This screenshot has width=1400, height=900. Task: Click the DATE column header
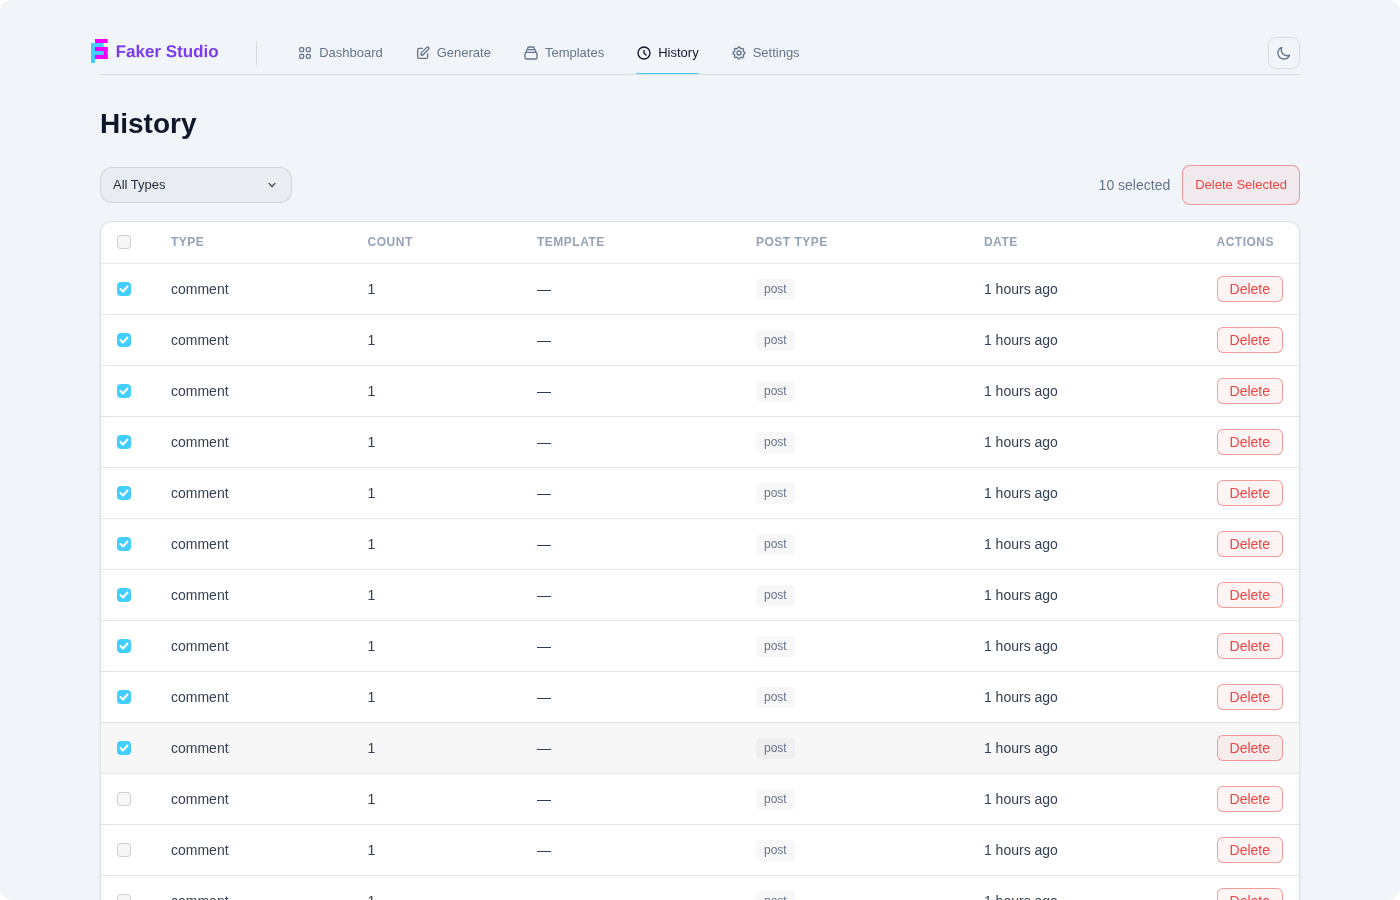pos(1000,242)
